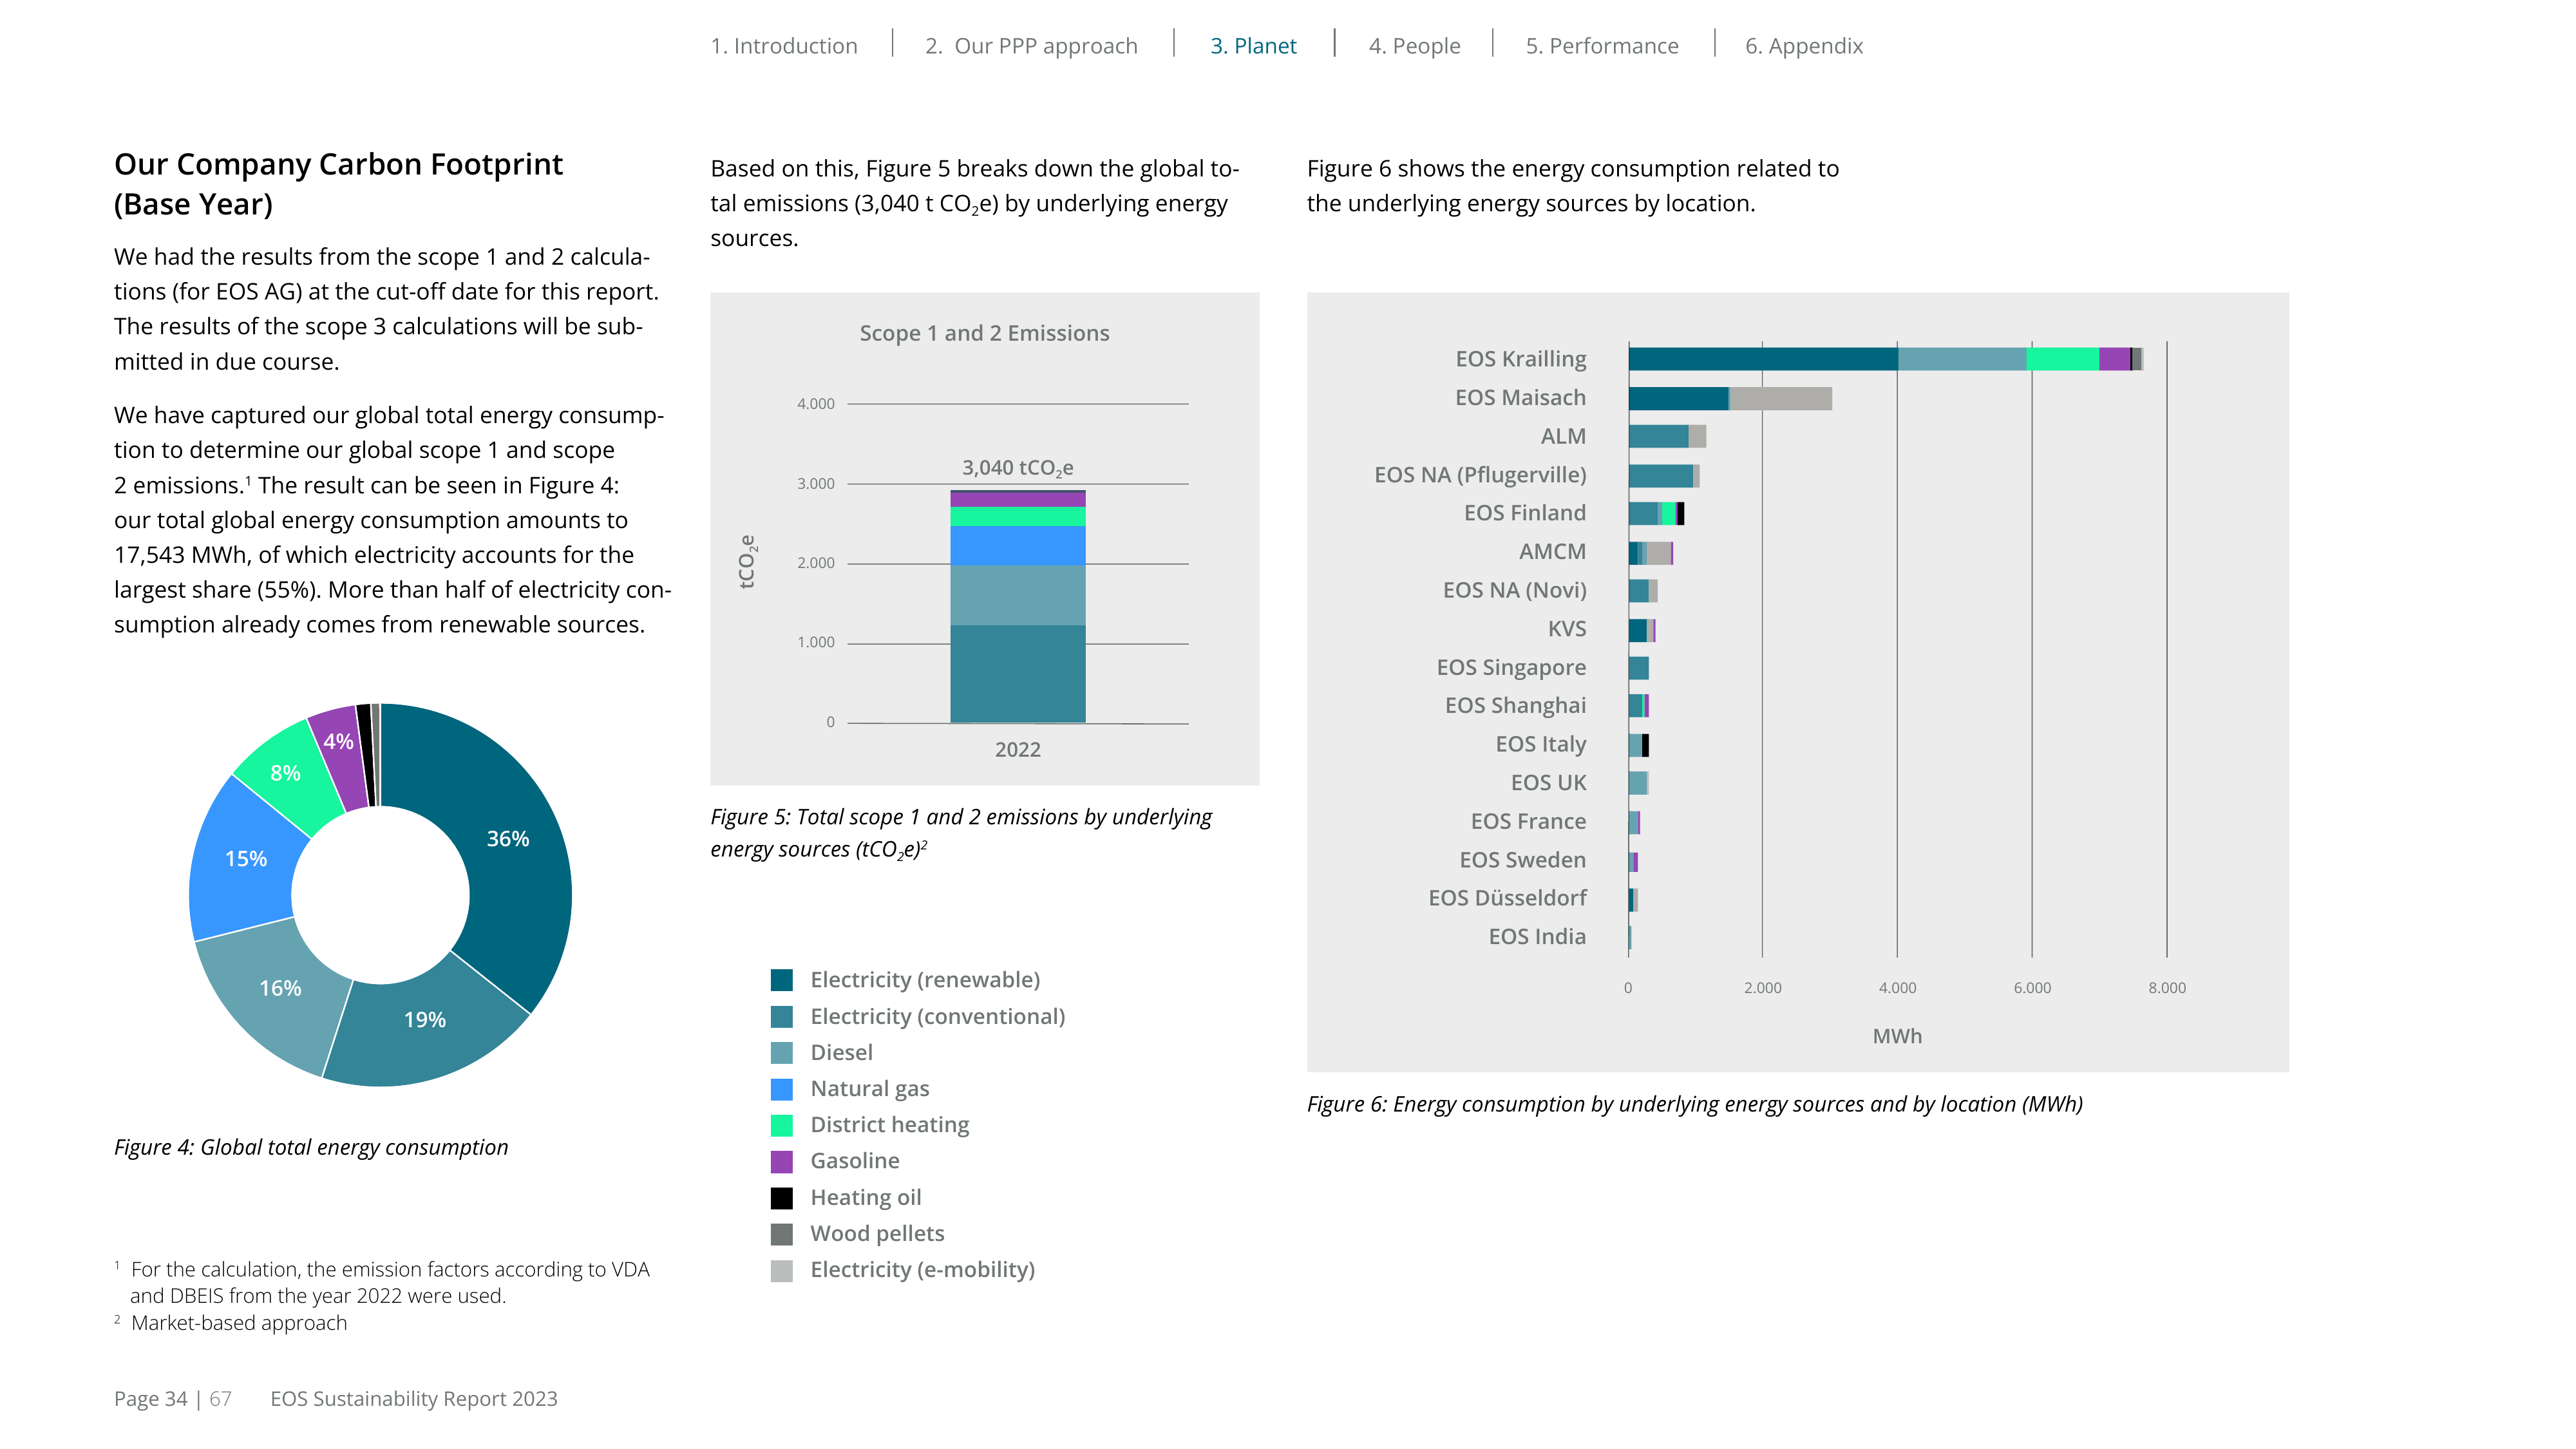Click the 36% donut chart segment
Image resolution: width=2576 pixels, height=1449 pixels.
tap(508, 839)
